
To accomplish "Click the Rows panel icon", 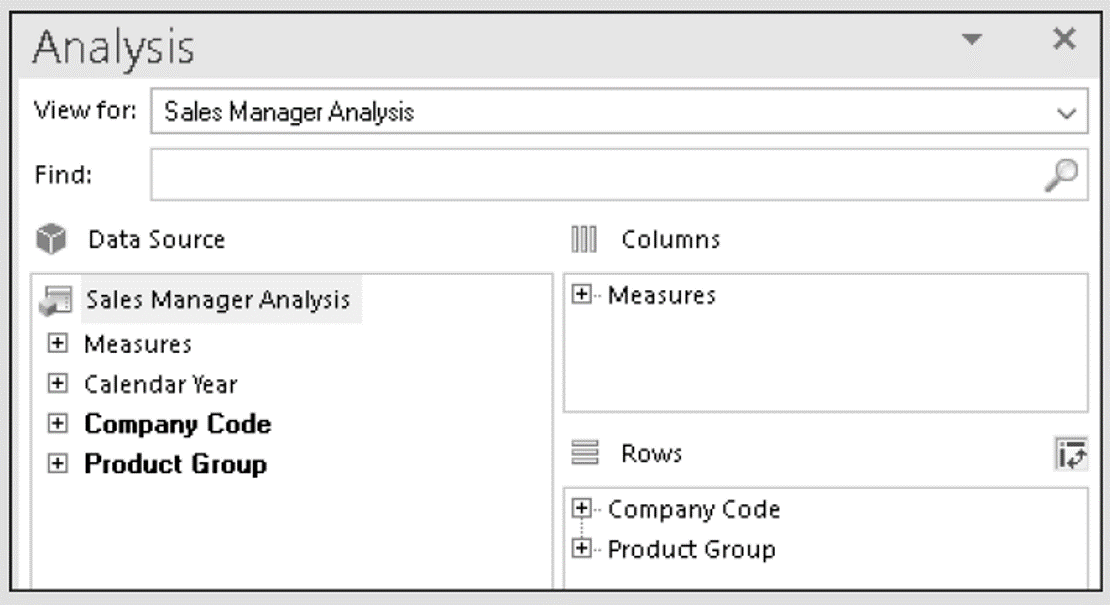I will (585, 454).
